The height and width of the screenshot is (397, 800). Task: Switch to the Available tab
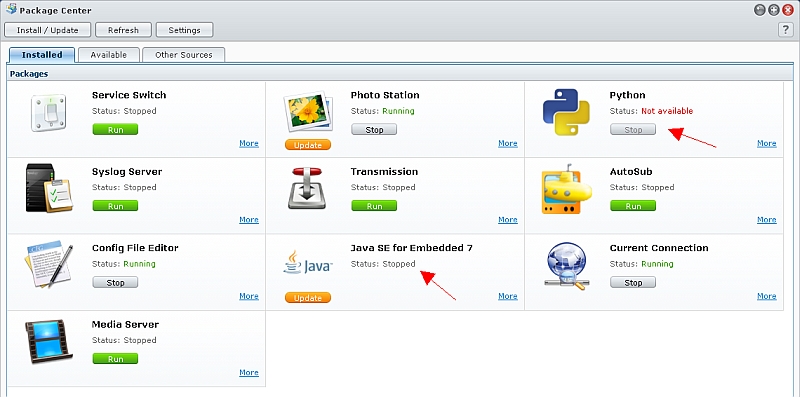click(109, 55)
